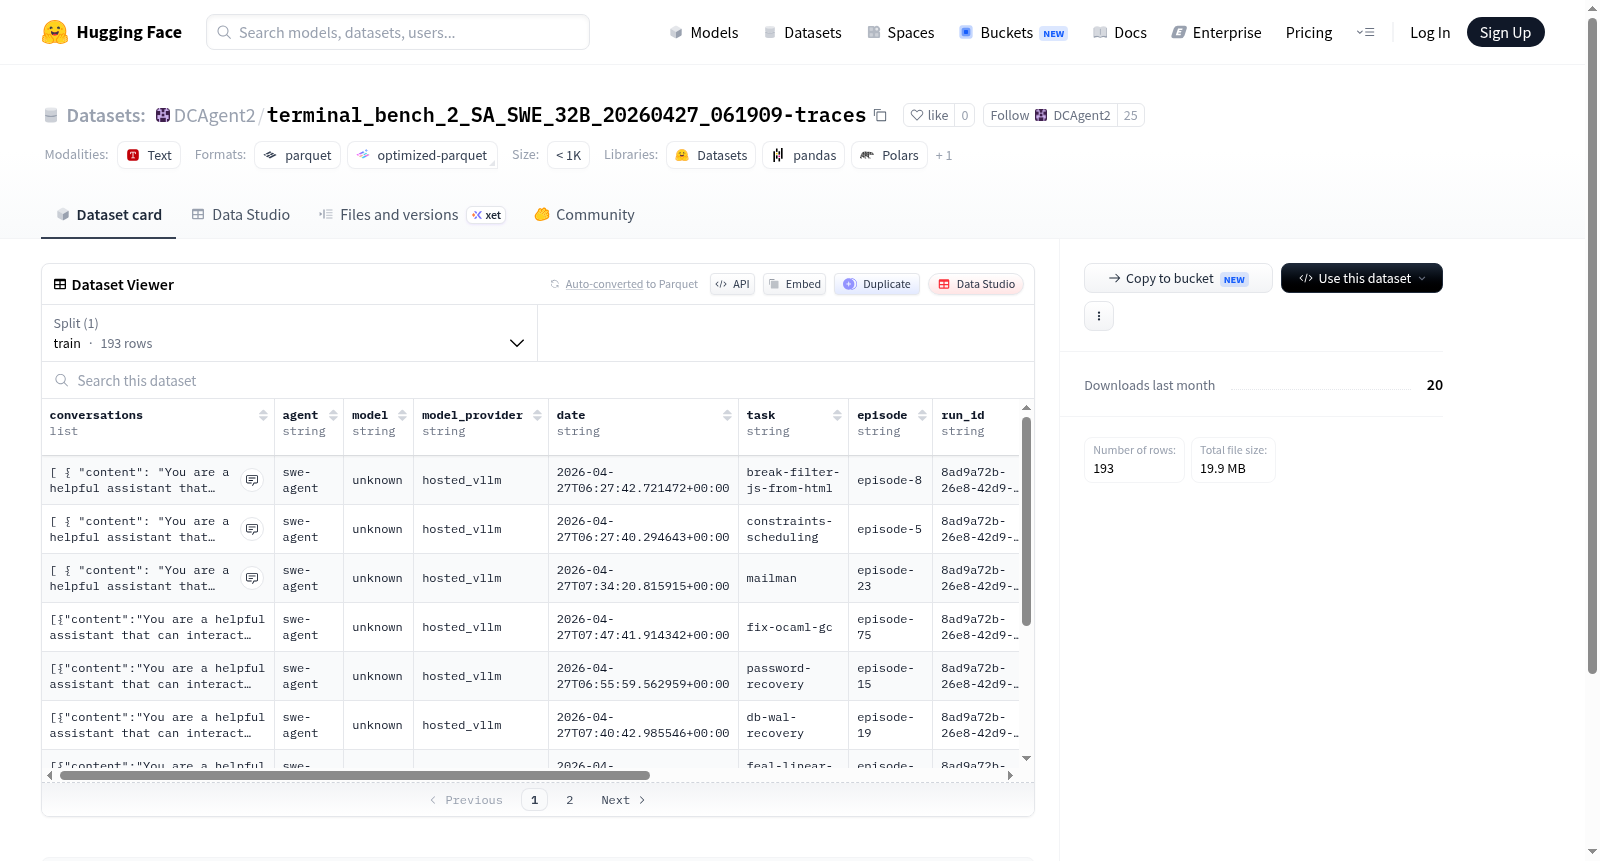Viewport: 1600px width, 861px height.
Task: Sort by the model column
Action: point(402,415)
